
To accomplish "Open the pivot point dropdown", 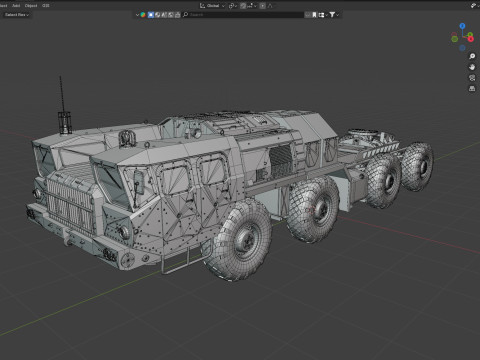I will click(233, 6).
